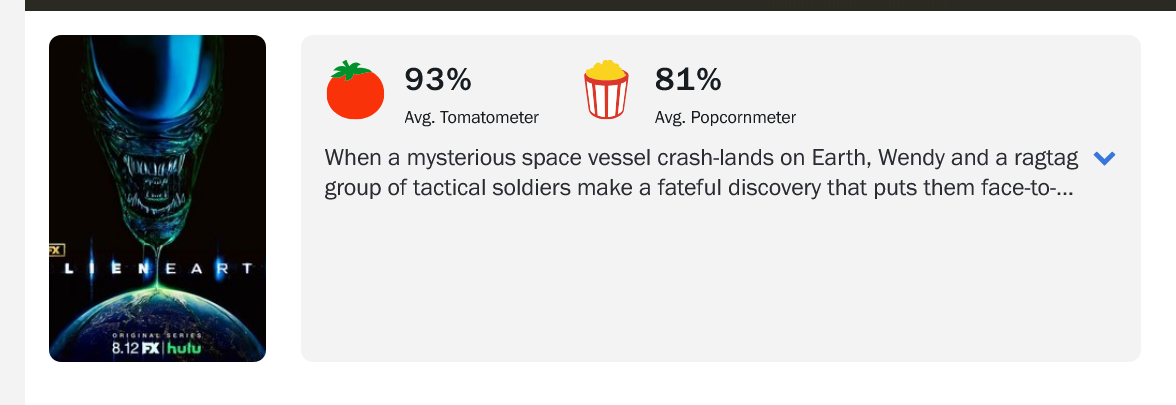Click the Original Series text on poster
1176x405 pixels.
click(157, 334)
